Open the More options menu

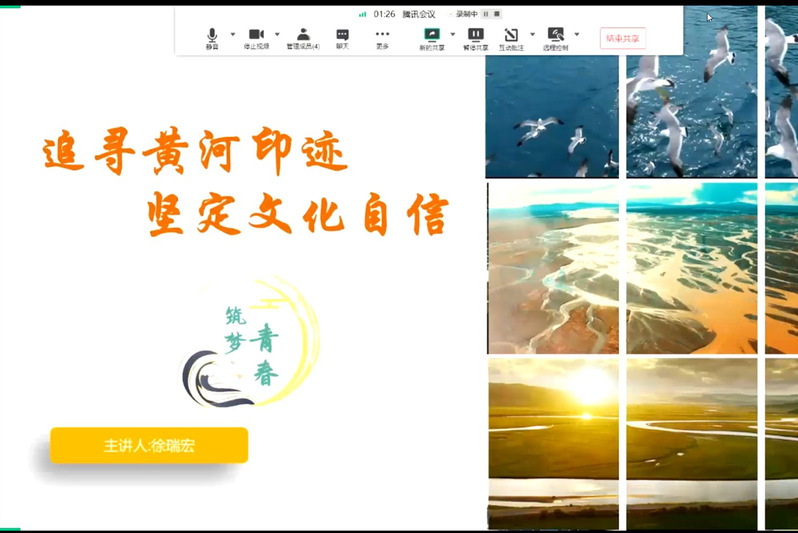(382, 37)
